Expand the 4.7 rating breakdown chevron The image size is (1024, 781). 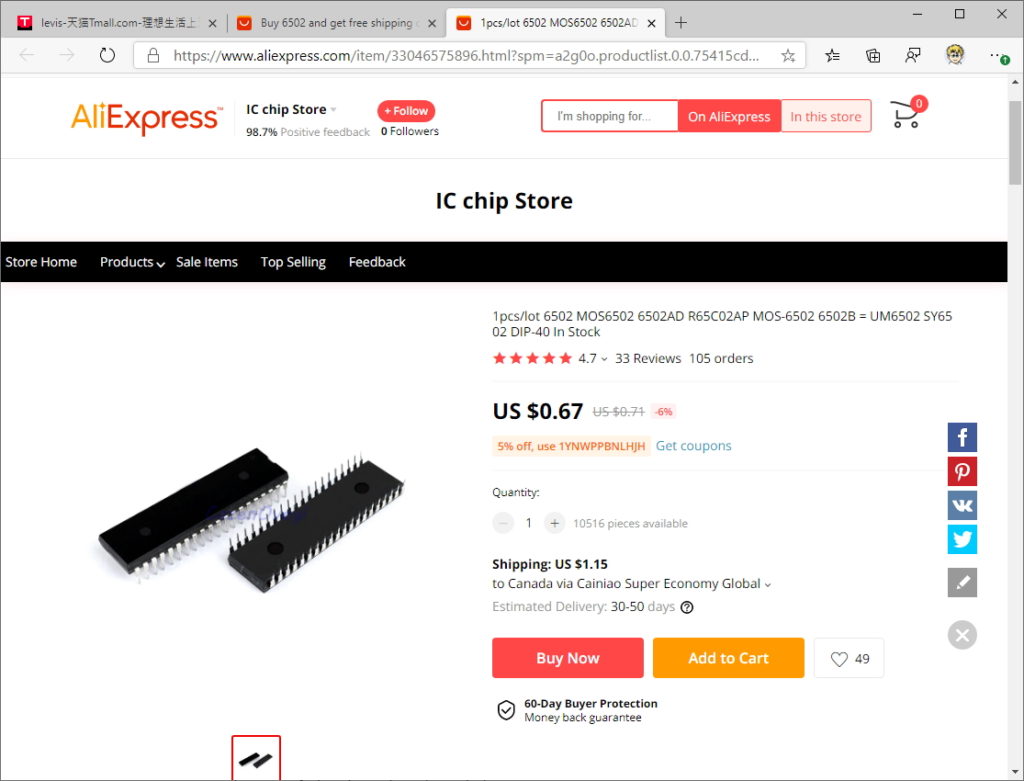tap(604, 359)
